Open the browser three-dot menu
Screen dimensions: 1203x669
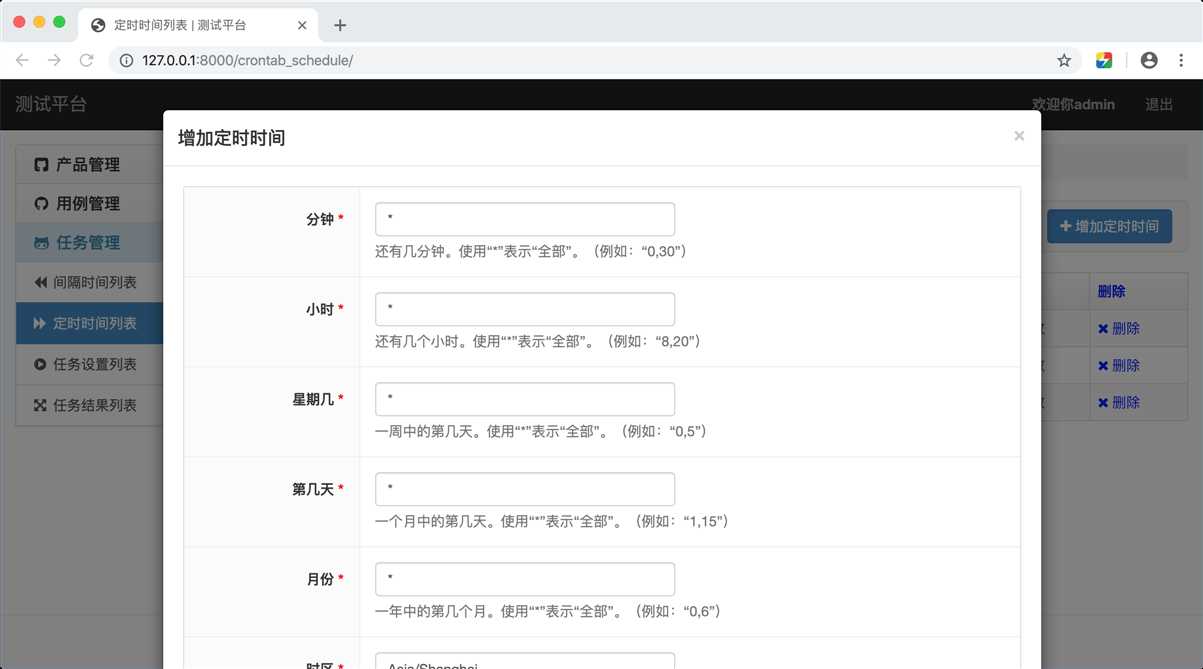click(x=1181, y=60)
